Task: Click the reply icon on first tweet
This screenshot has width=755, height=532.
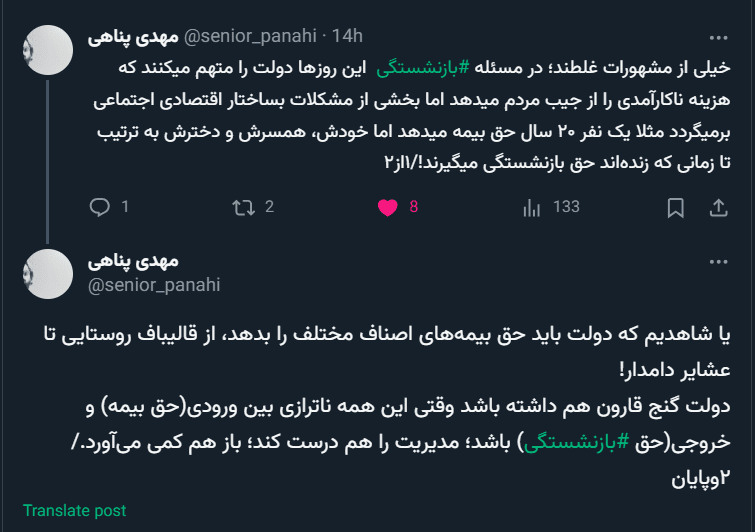Action: [100, 207]
